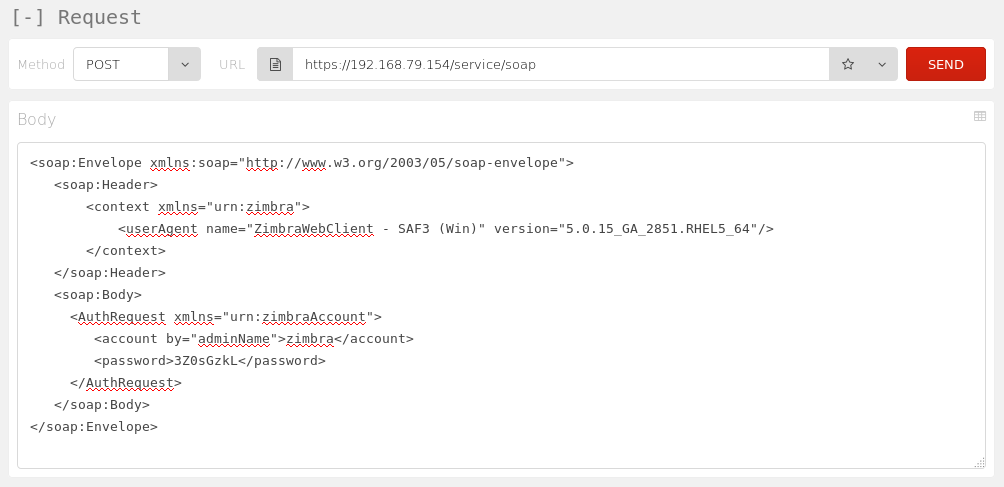Click the userAgent name ZimbraWebClient text
The width and height of the screenshot is (1004, 487).
pos(314,229)
